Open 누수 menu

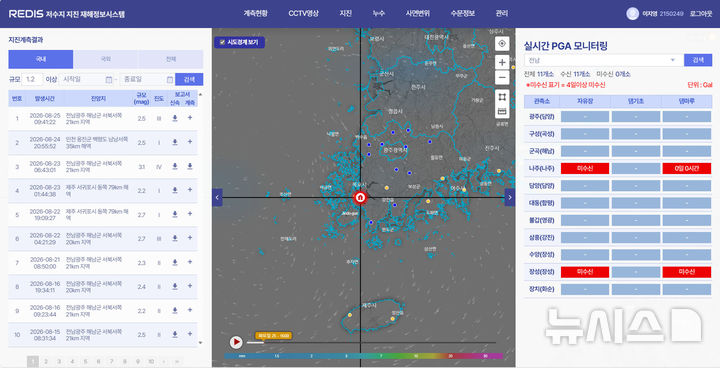[x=378, y=13]
